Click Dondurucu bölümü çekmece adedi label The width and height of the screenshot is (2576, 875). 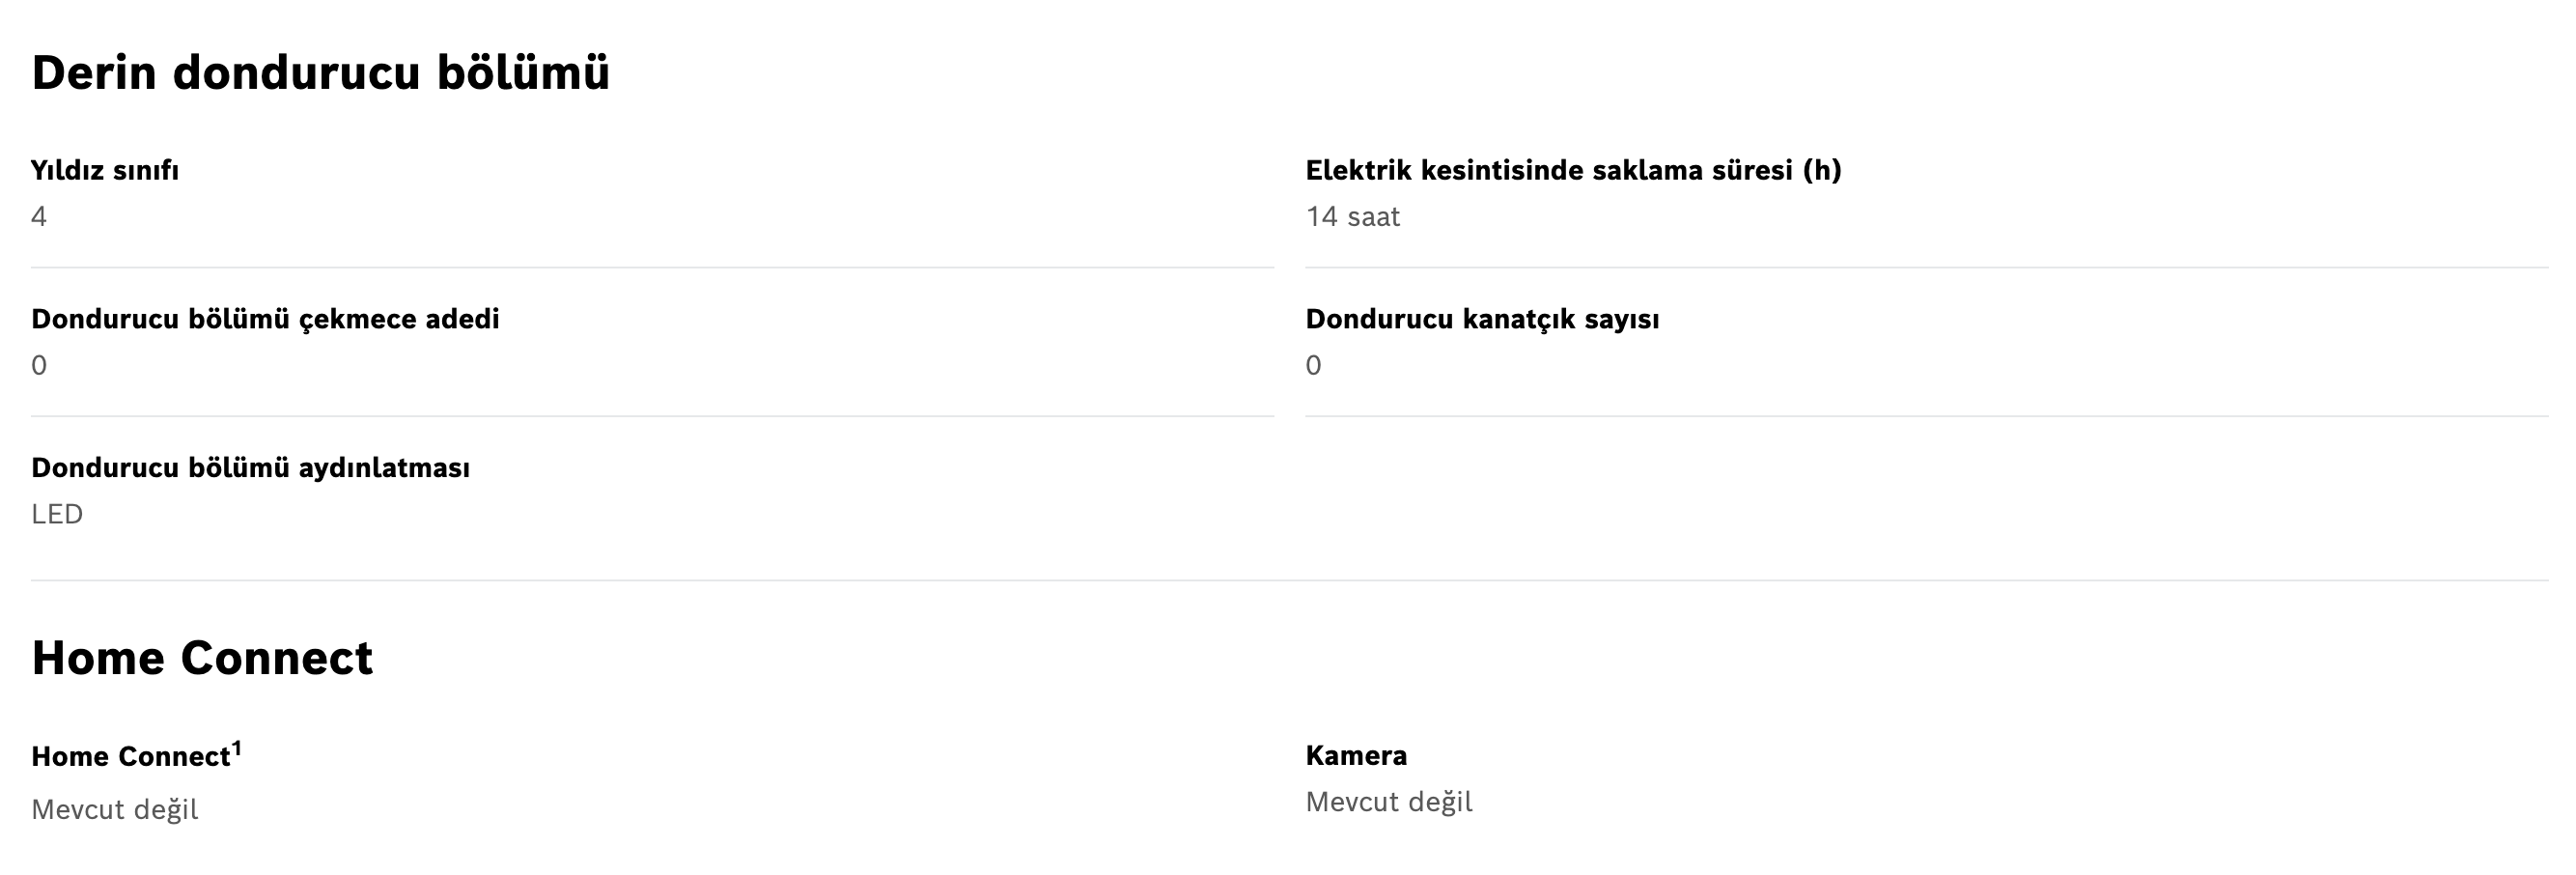point(265,320)
